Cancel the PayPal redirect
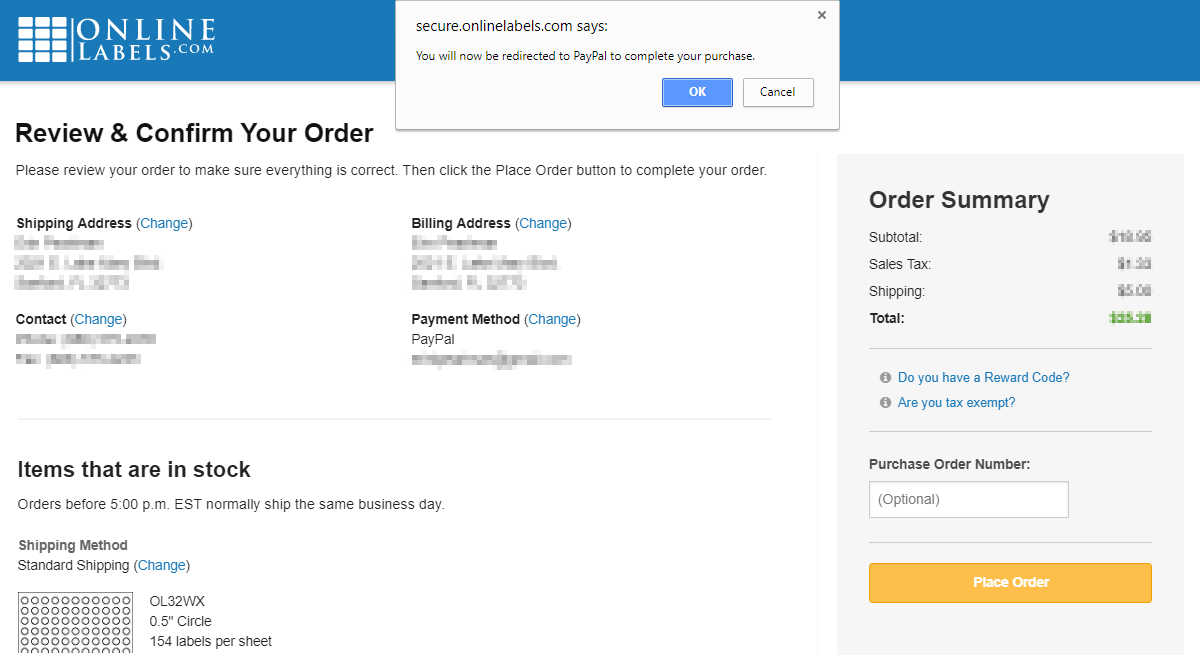This screenshot has height=666, width=1200. (x=778, y=92)
